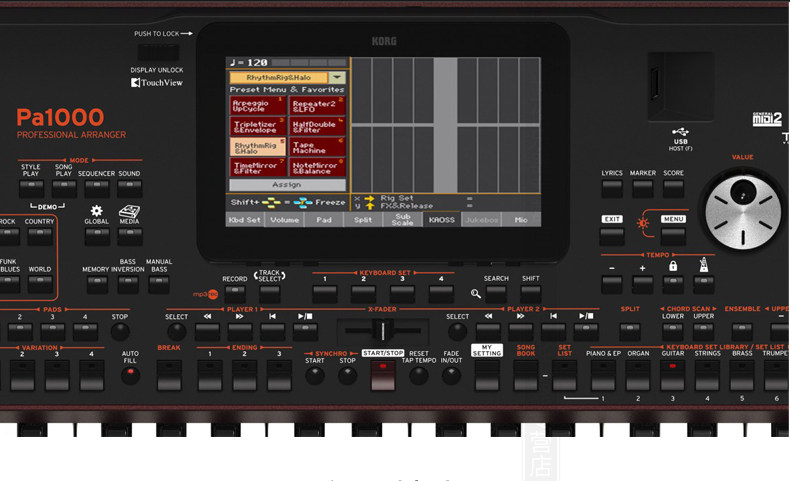Image resolution: width=790 pixels, height=481 pixels.
Task: Select the NoteMirror & Balance preset
Action: 317,167
